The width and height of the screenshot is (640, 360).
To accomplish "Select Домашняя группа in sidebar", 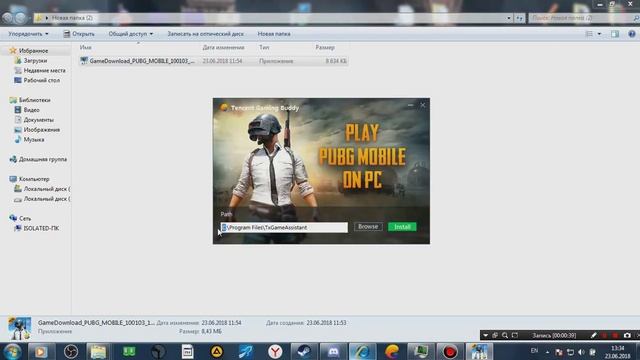I will pos(38,159).
